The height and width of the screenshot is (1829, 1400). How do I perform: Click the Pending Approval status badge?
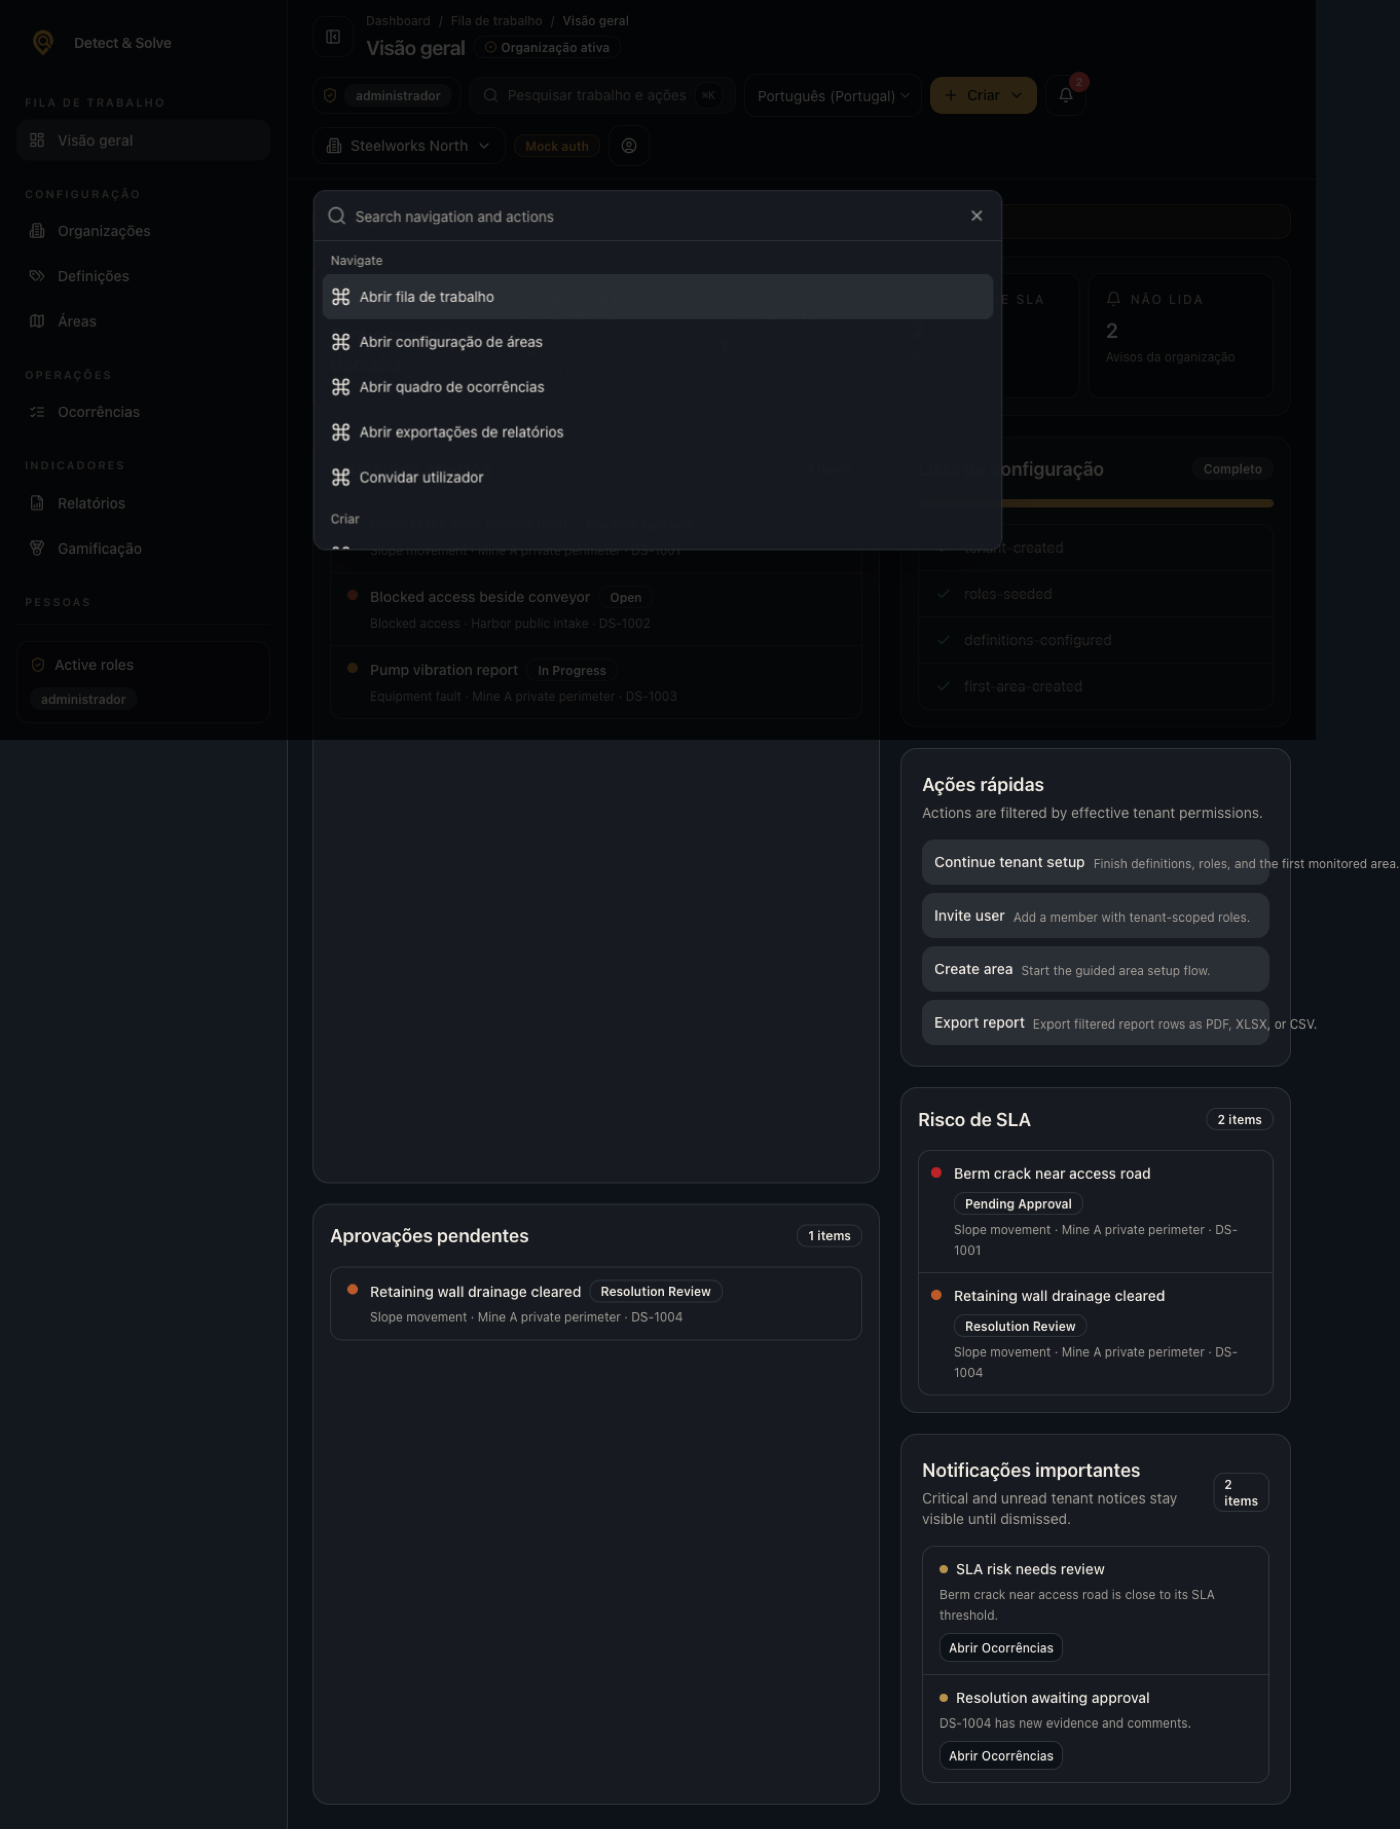[x=1018, y=1204]
